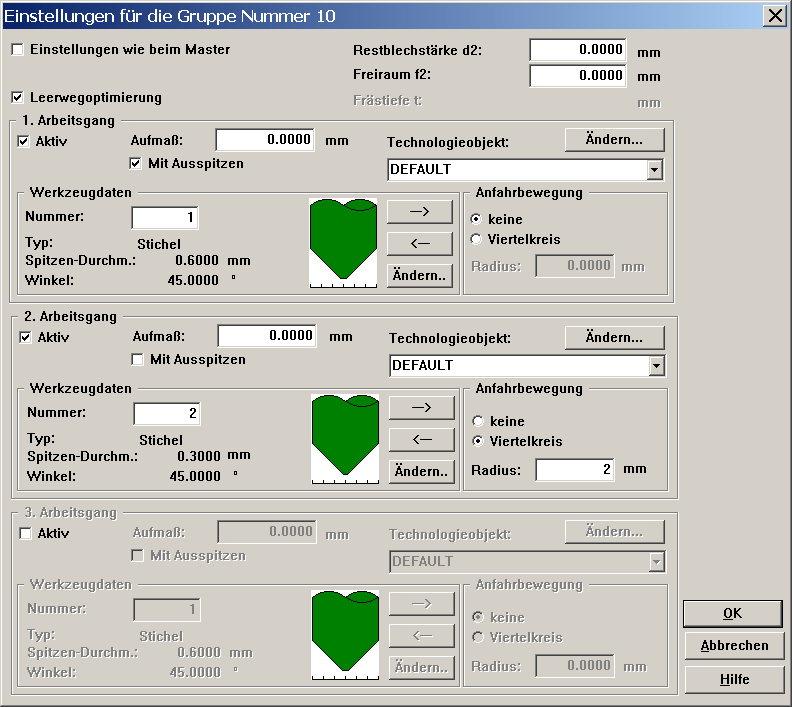Click the Abbrechen button
Image resolution: width=792 pixels, height=707 pixels.
[x=734, y=646]
